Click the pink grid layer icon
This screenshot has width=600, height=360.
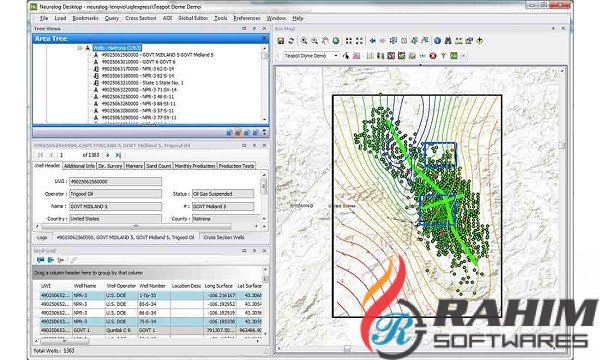pyautogui.click(x=356, y=56)
